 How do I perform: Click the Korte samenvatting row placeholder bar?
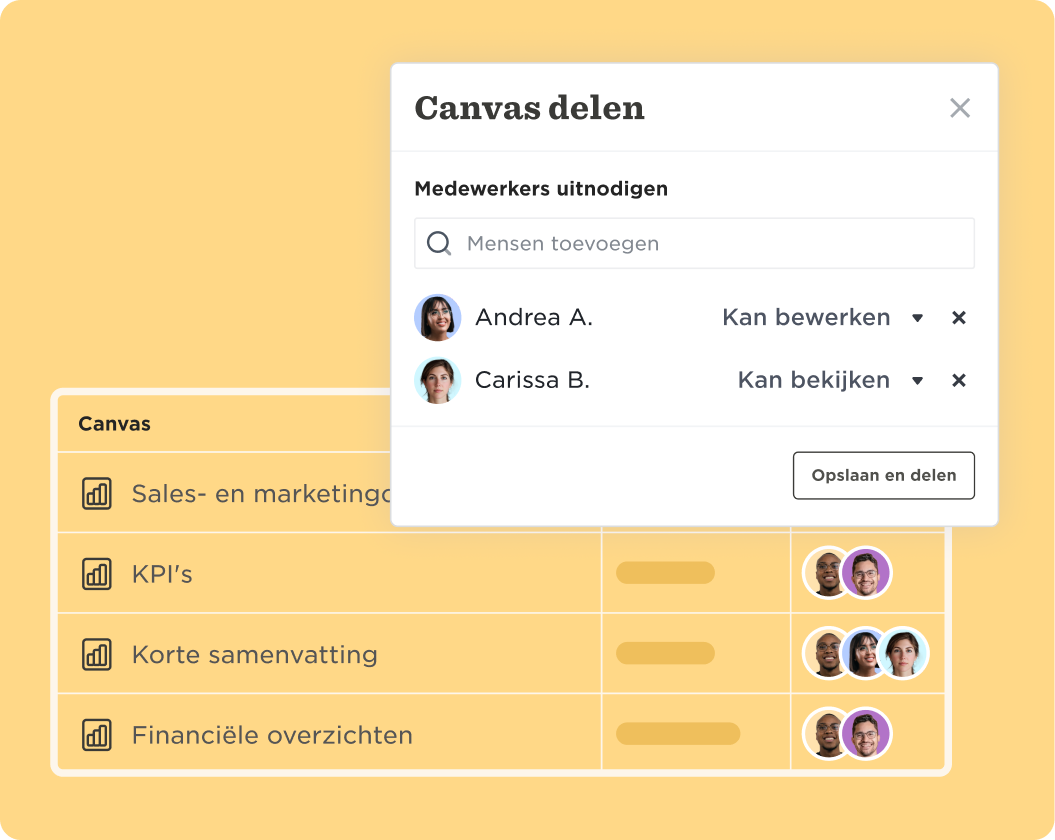pos(665,653)
